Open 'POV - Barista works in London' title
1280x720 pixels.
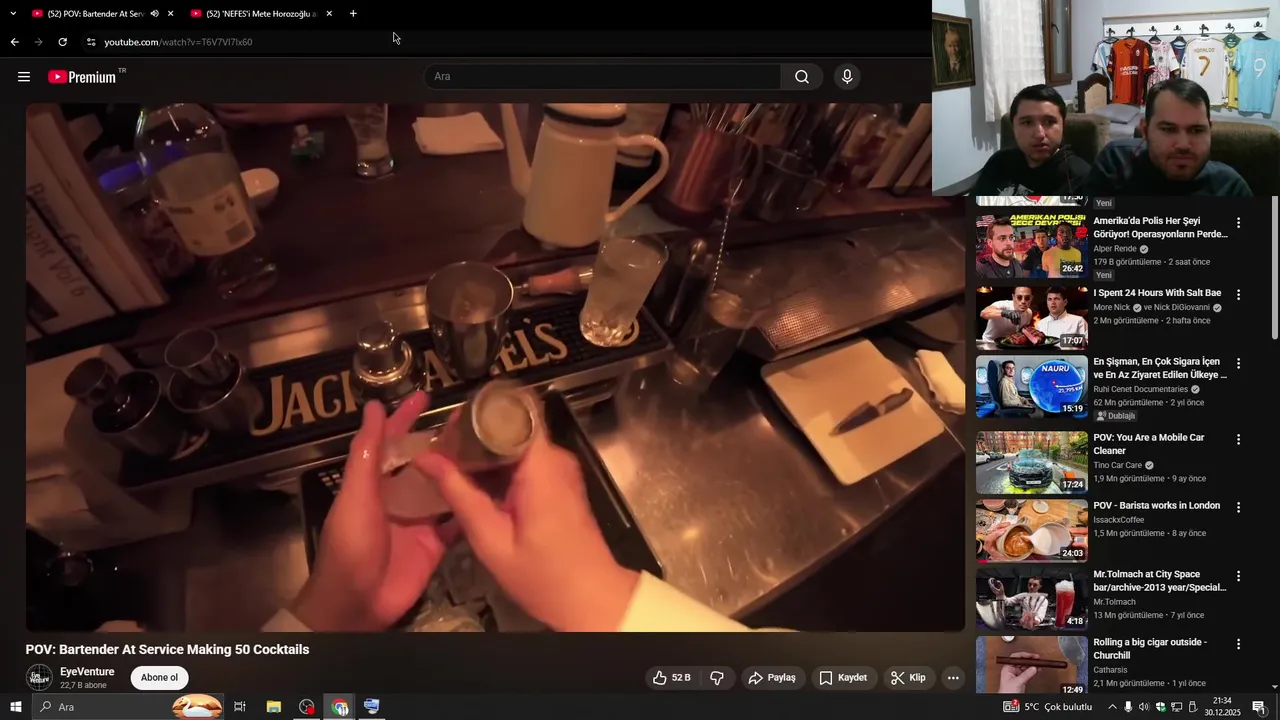1156,506
